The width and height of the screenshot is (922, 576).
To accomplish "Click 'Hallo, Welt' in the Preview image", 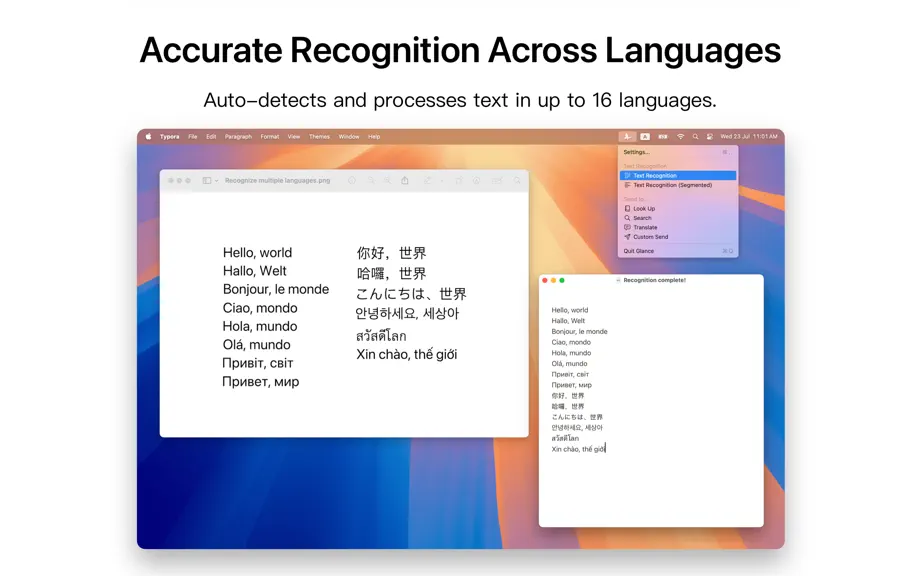I will pos(255,271).
